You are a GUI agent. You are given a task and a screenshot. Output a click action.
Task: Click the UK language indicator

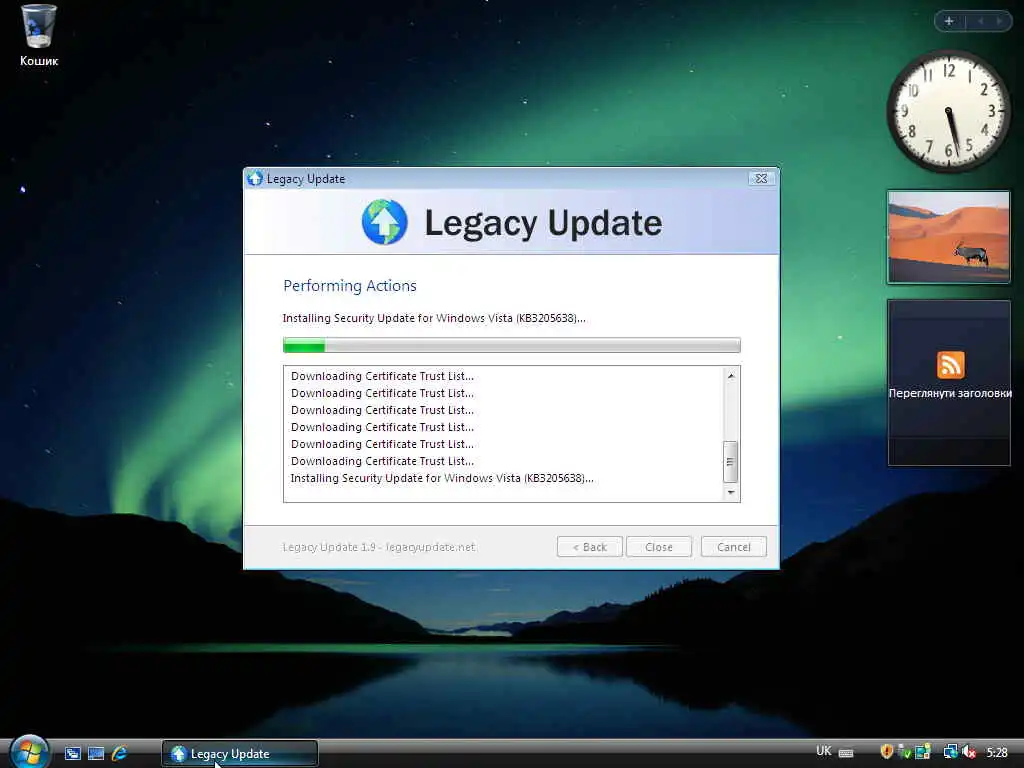824,751
